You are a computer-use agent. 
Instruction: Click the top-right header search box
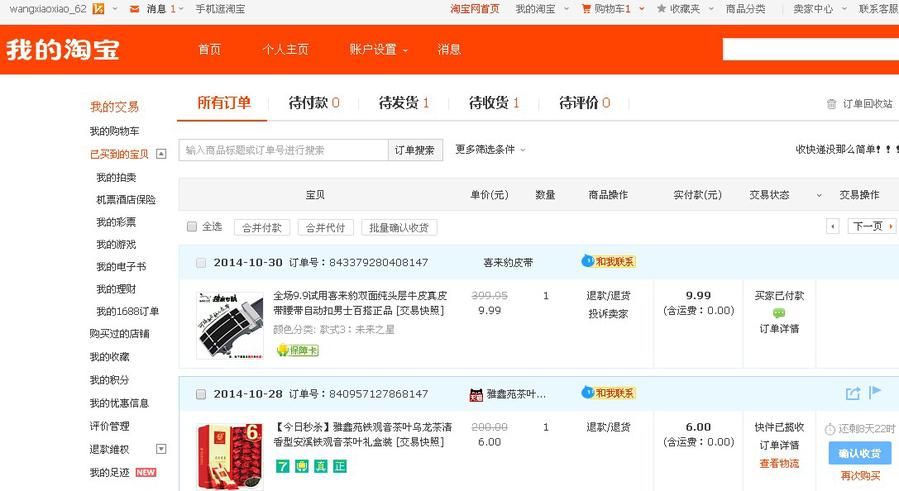coord(811,49)
